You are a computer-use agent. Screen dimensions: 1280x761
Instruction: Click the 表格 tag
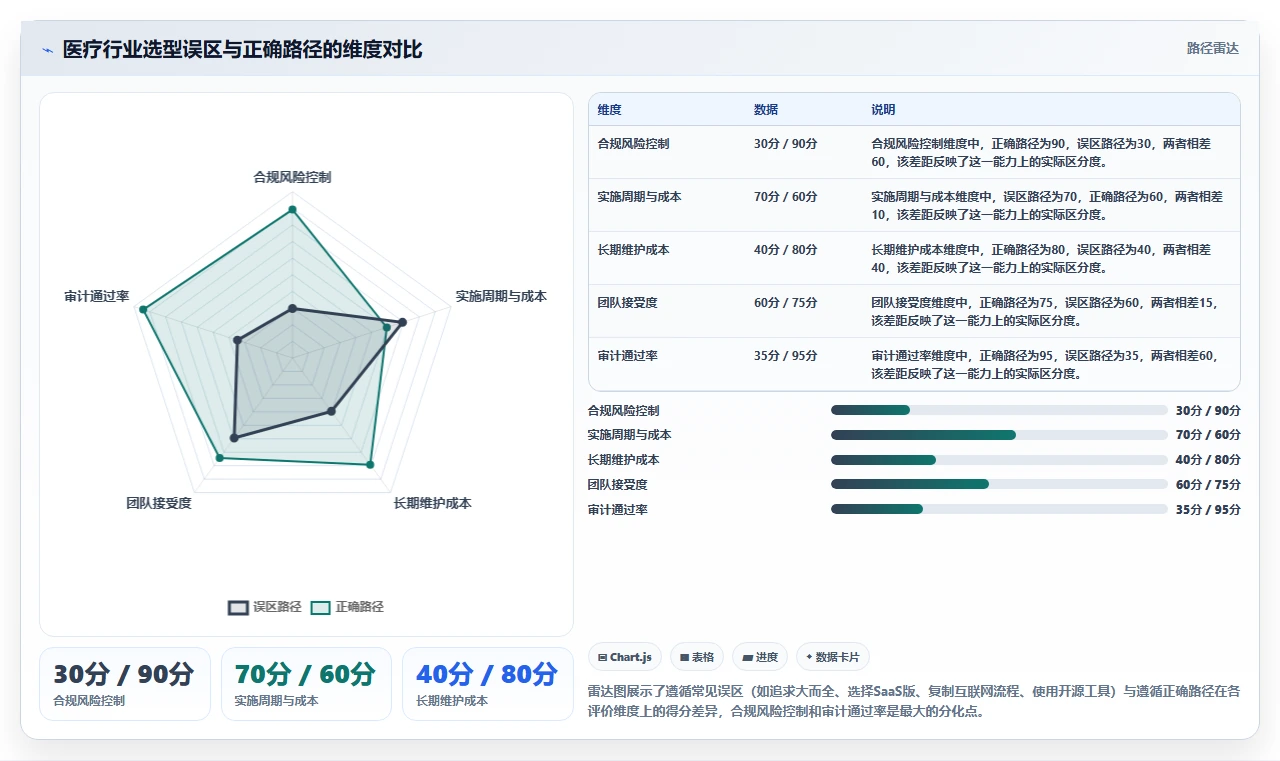(697, 657)
